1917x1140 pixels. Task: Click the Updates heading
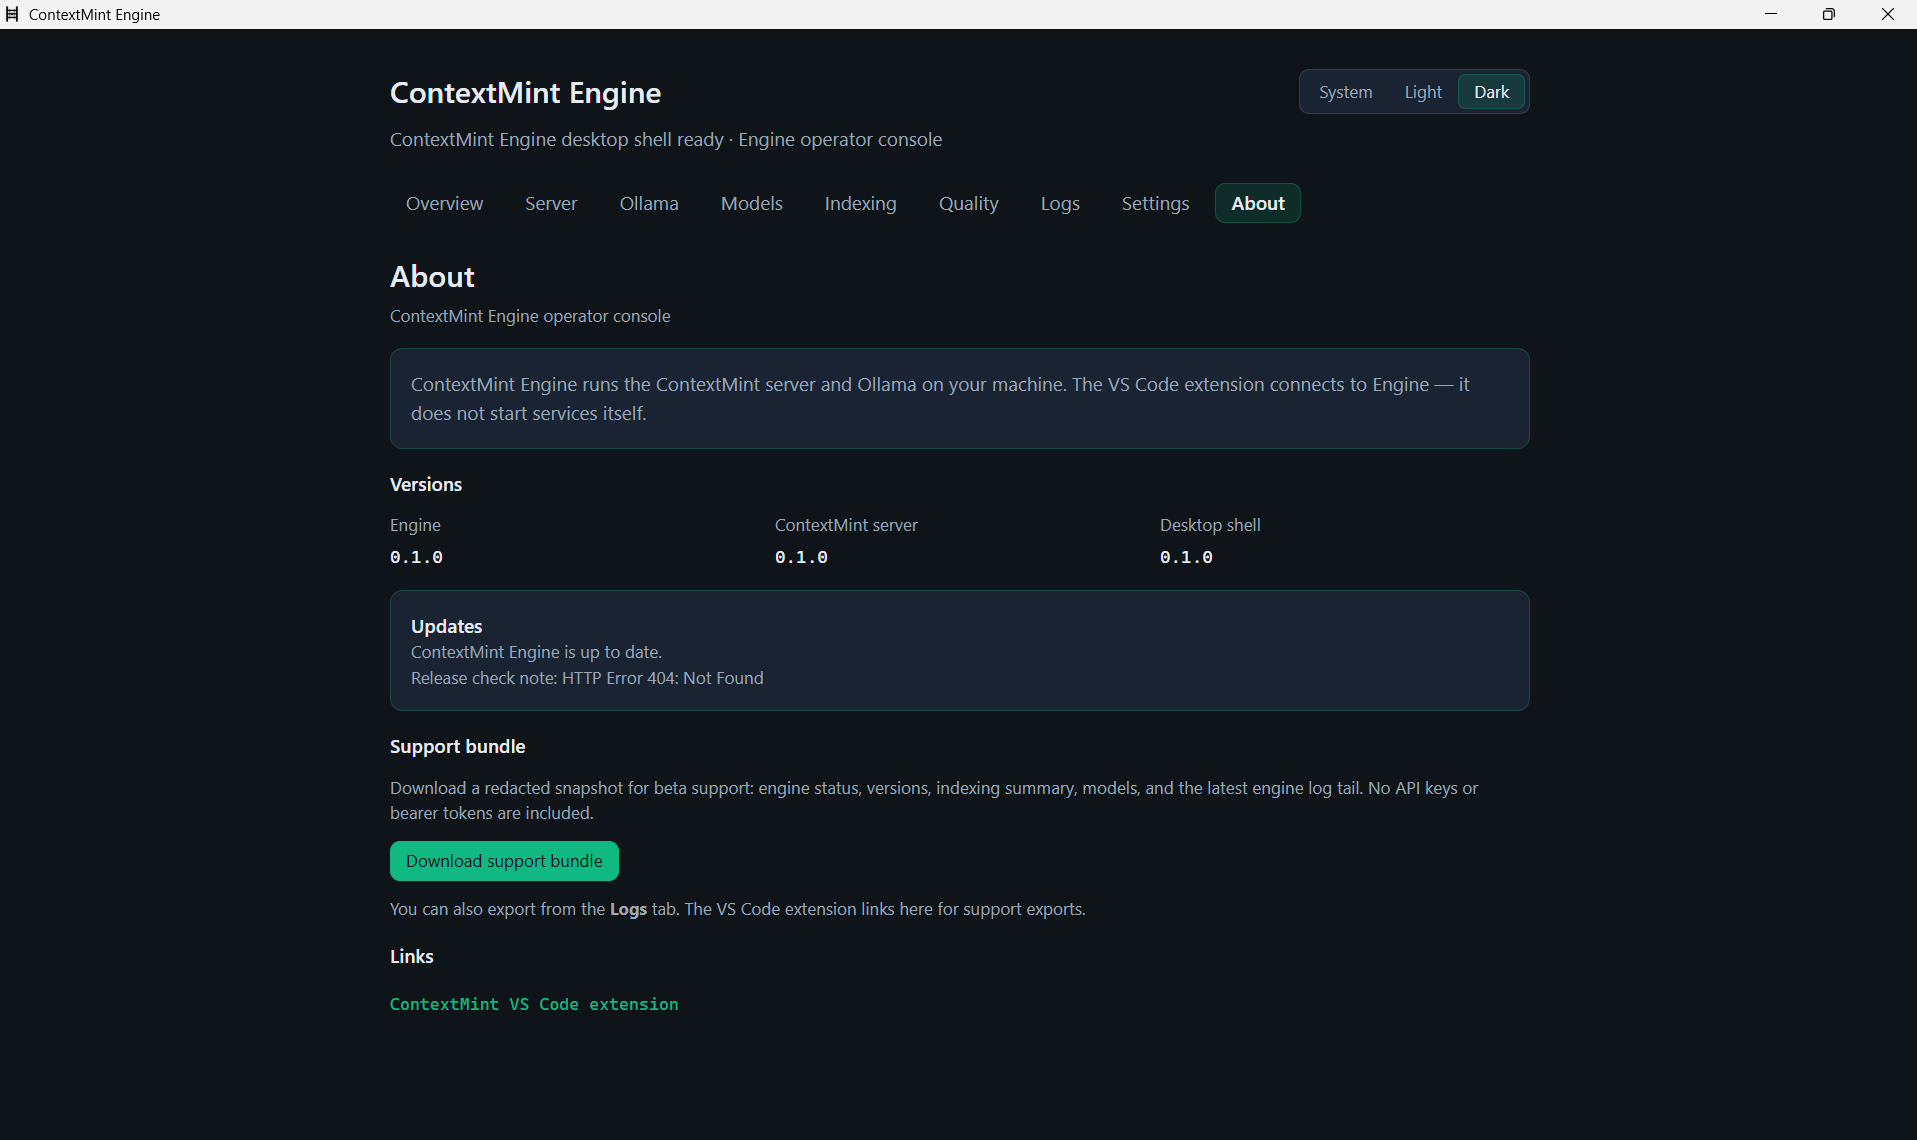(x=446, y=626)
